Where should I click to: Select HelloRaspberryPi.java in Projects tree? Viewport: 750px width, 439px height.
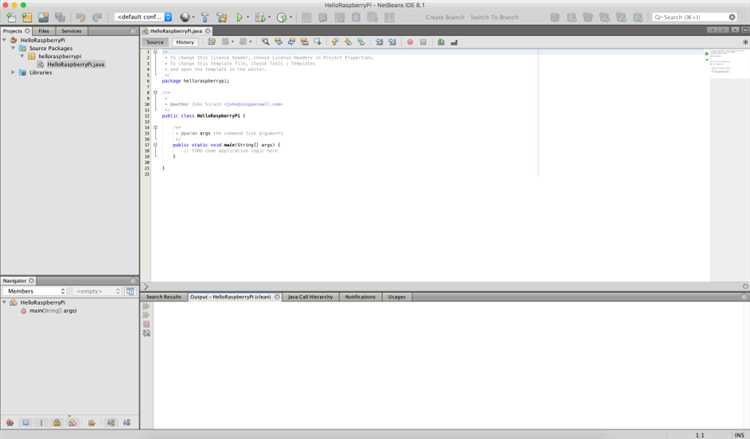point(76,65)
